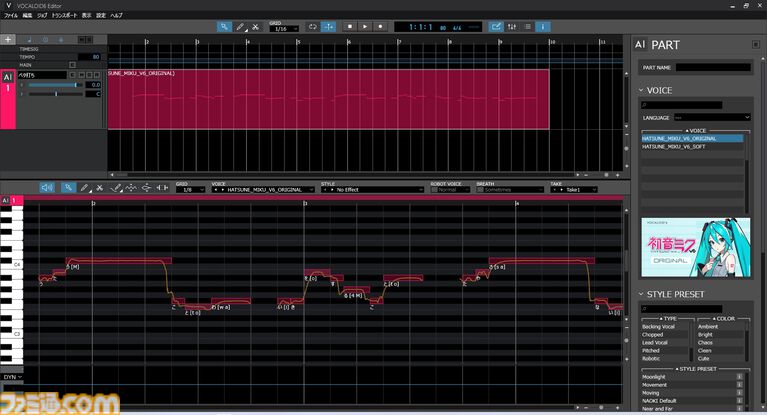Open the VOICE dropdown in editor toolbar

[x=263, y=189]
